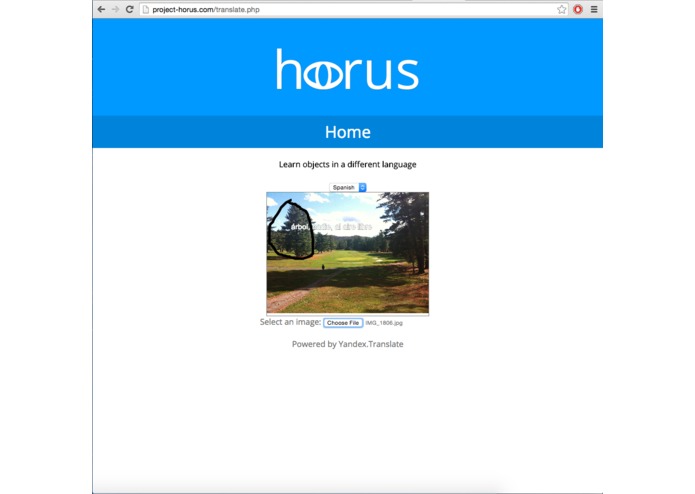Click the page icon beside the URL
The image size is (695, 494).
tap(145, 9)
